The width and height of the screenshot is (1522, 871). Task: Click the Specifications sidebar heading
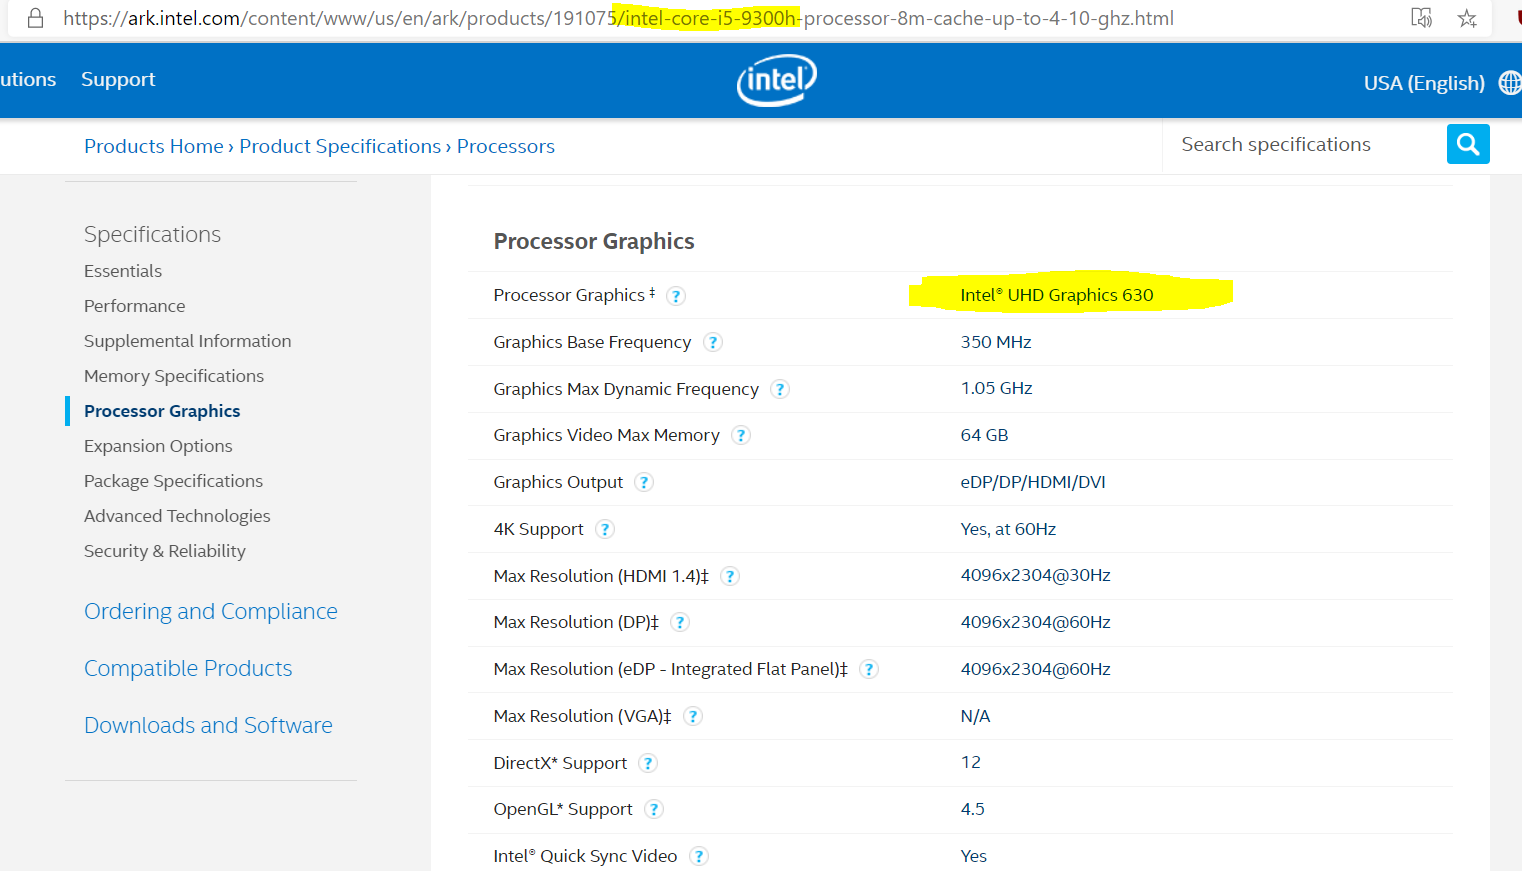[x=152, y=234]
